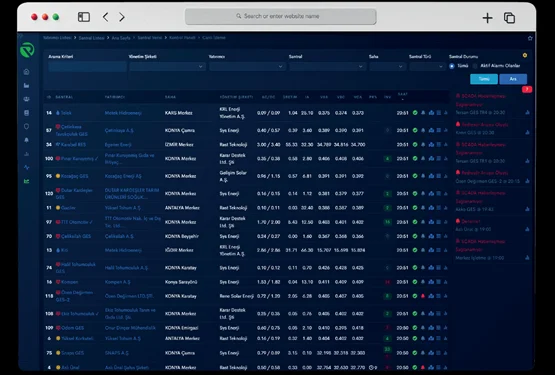This screenshot has height=375, width=555.
Task: Open Kocağaç Enerji AŞ investor link
Action: (x=123, y=176)
